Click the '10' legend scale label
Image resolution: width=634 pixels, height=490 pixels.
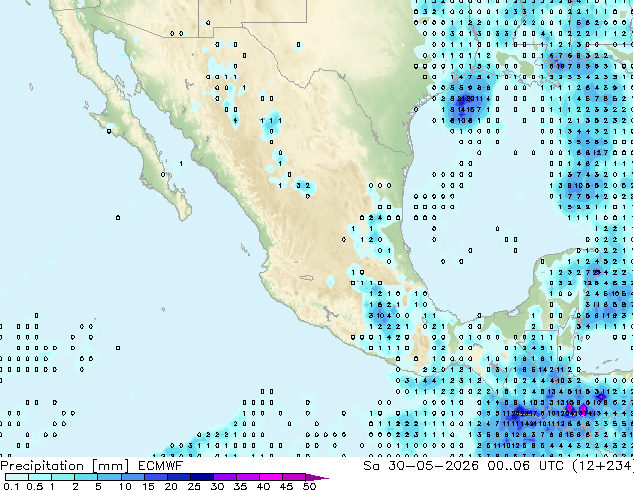point(125,486)
